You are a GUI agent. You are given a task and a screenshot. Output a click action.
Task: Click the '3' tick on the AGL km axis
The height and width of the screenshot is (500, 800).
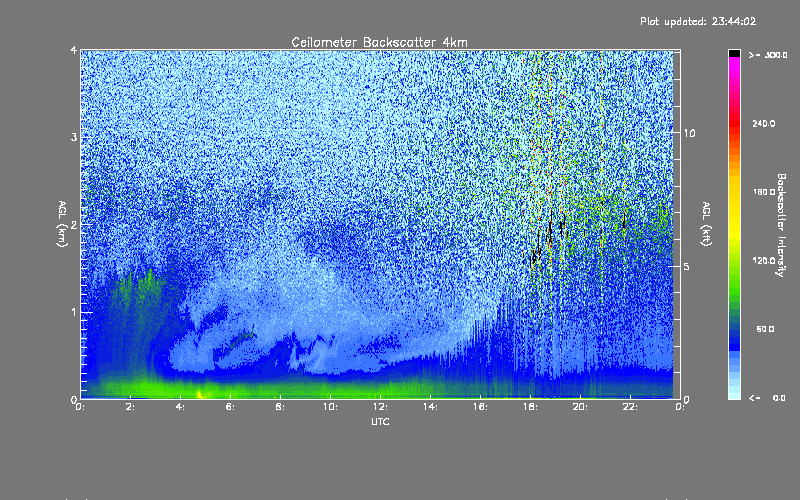74,137
